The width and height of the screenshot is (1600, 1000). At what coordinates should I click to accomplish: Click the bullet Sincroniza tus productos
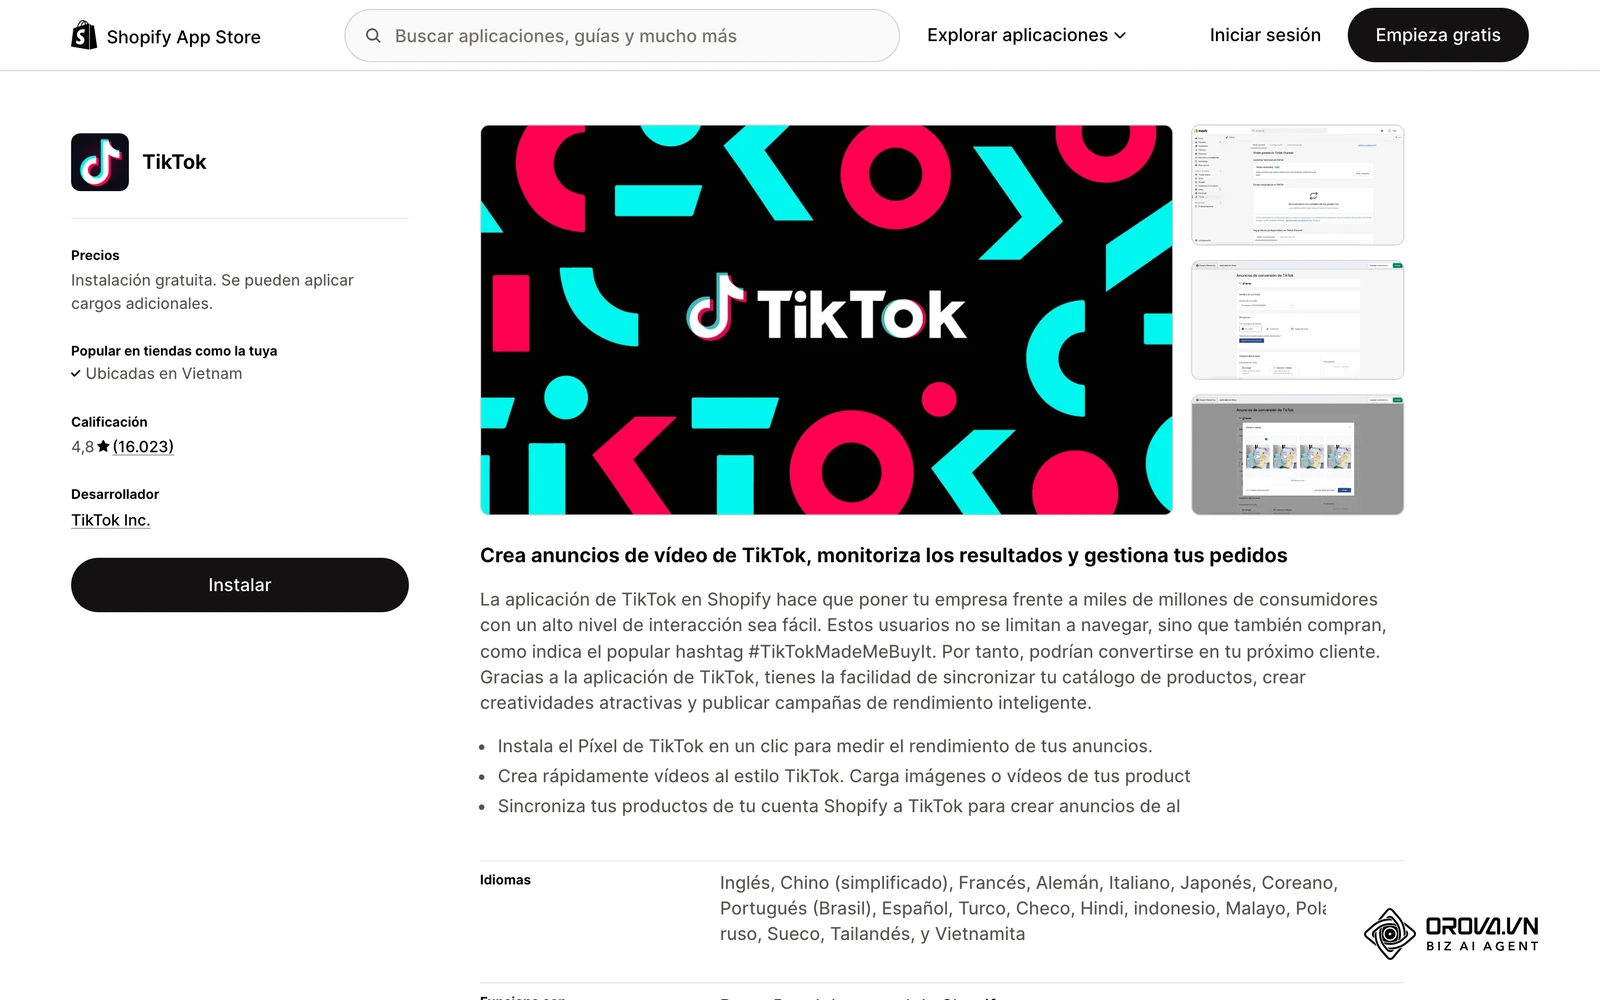(x=839, y=806)
